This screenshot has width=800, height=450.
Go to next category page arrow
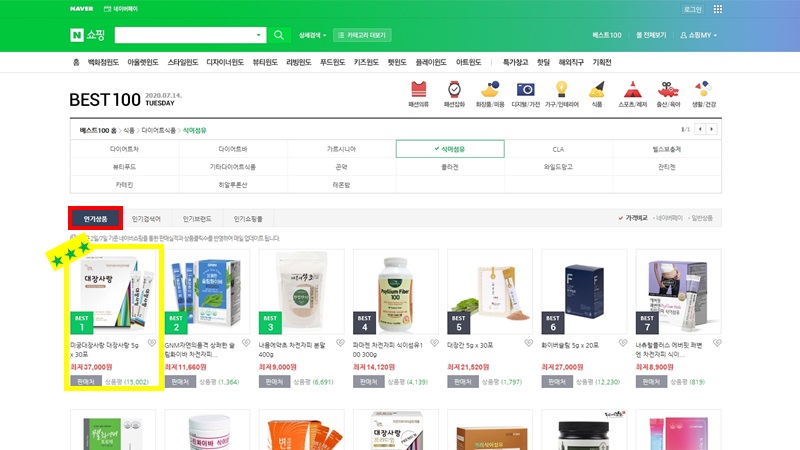point(712,129)
